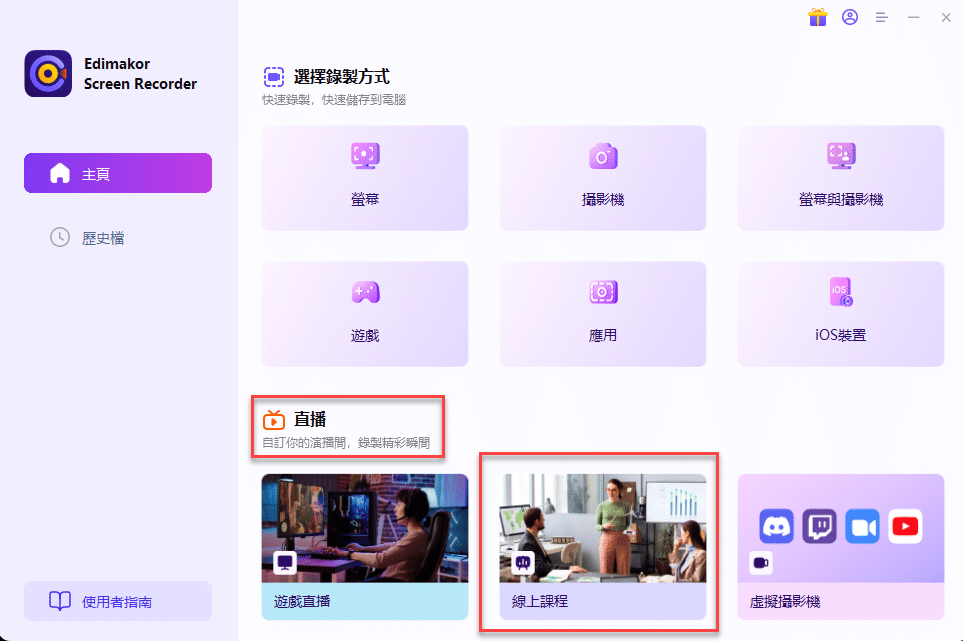Click the Twitch icon
This screenshot has width=963, height=641.
[x=819, y=526]
